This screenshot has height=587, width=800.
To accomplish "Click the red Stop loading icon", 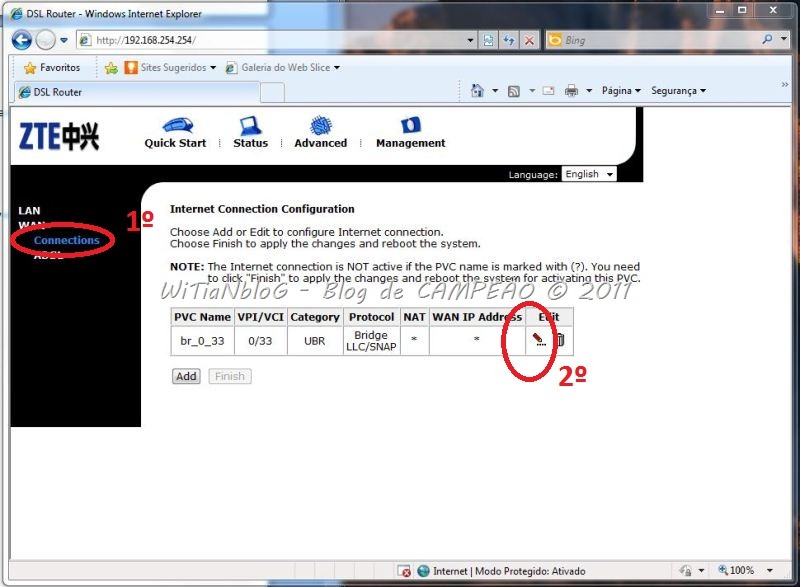I will [530, 40].
